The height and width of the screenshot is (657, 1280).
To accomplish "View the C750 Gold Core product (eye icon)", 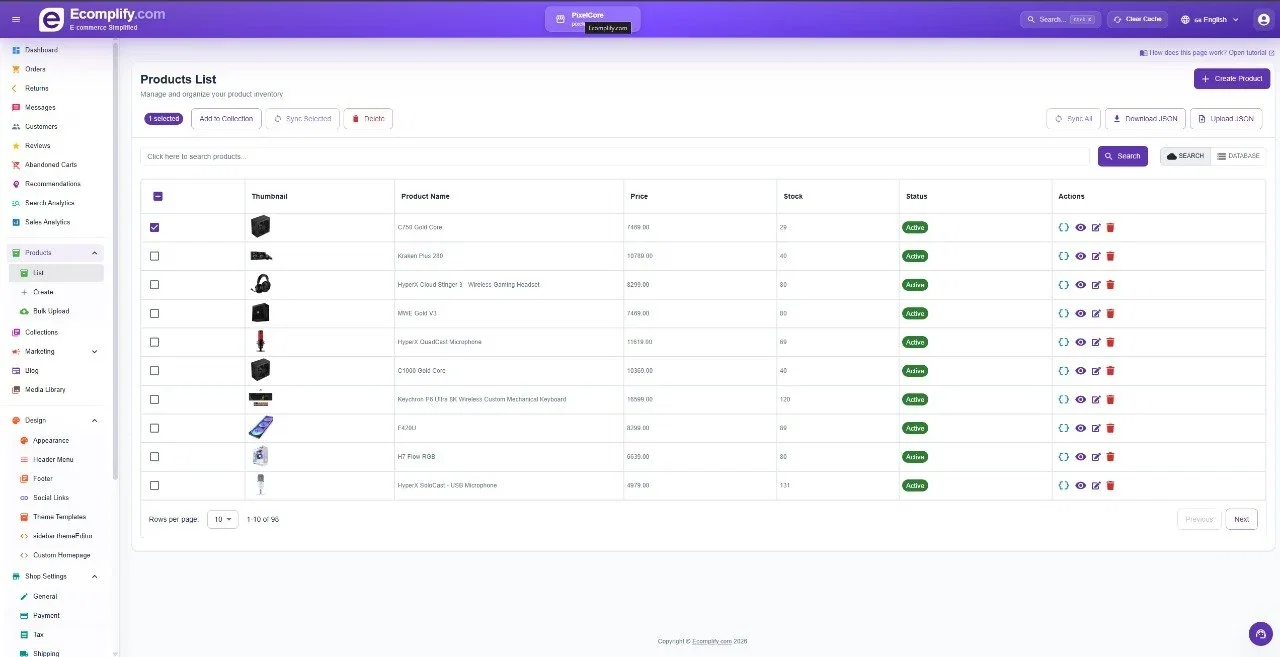I will pos(1080,227).
